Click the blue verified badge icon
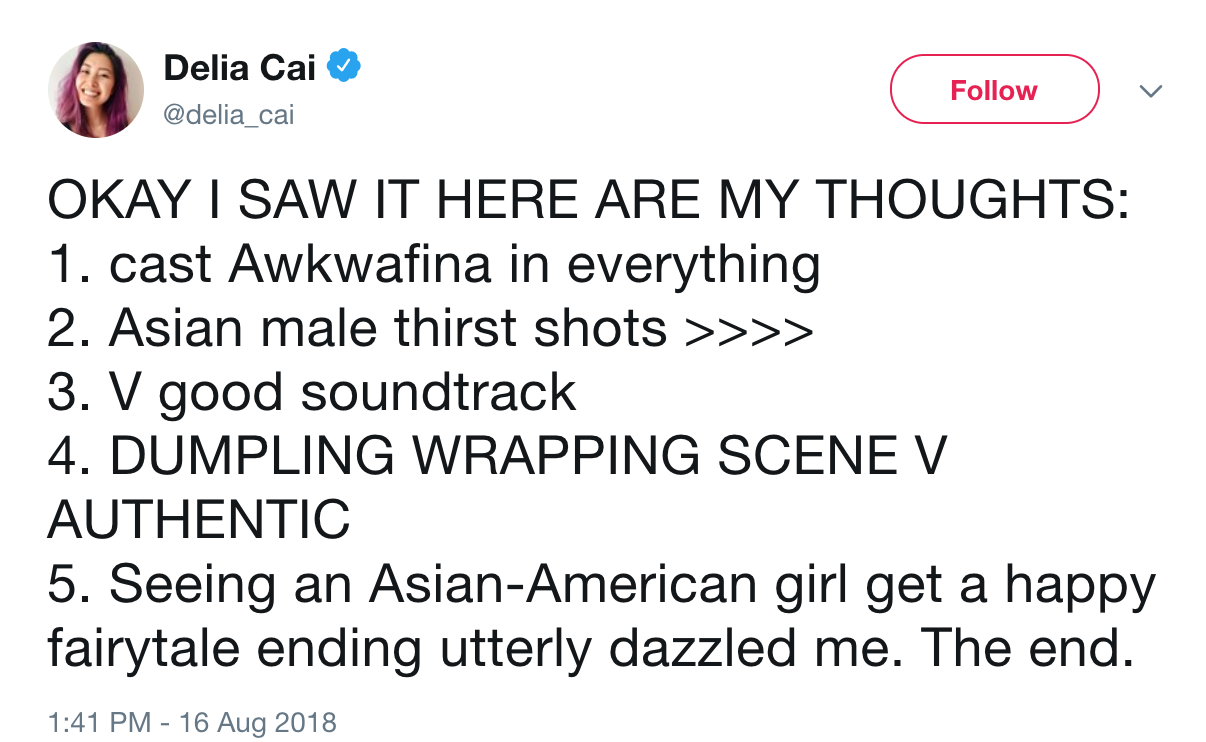Screen dimensions: 1206x742 pyautogui.click(x=345, y=68)
